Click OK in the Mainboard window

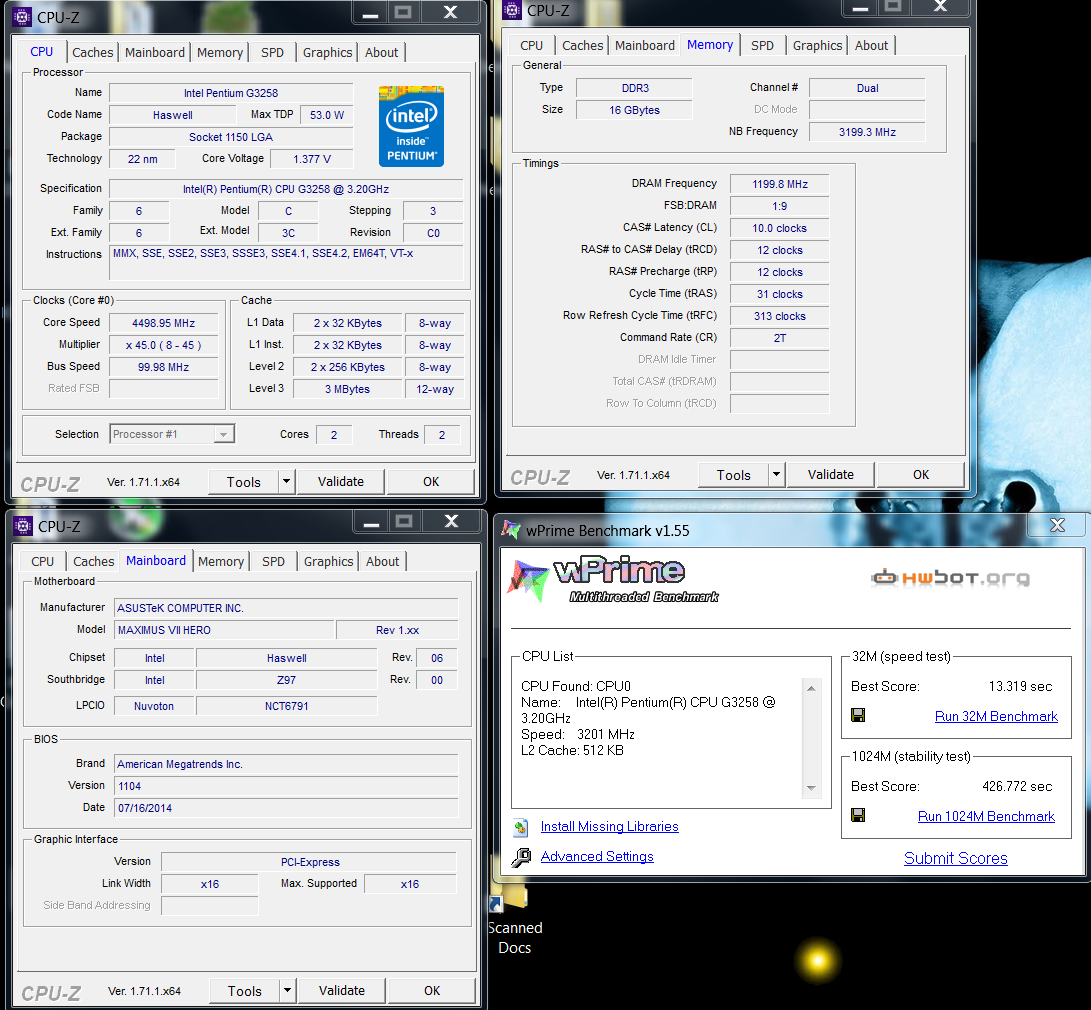(x=432, y=991)
